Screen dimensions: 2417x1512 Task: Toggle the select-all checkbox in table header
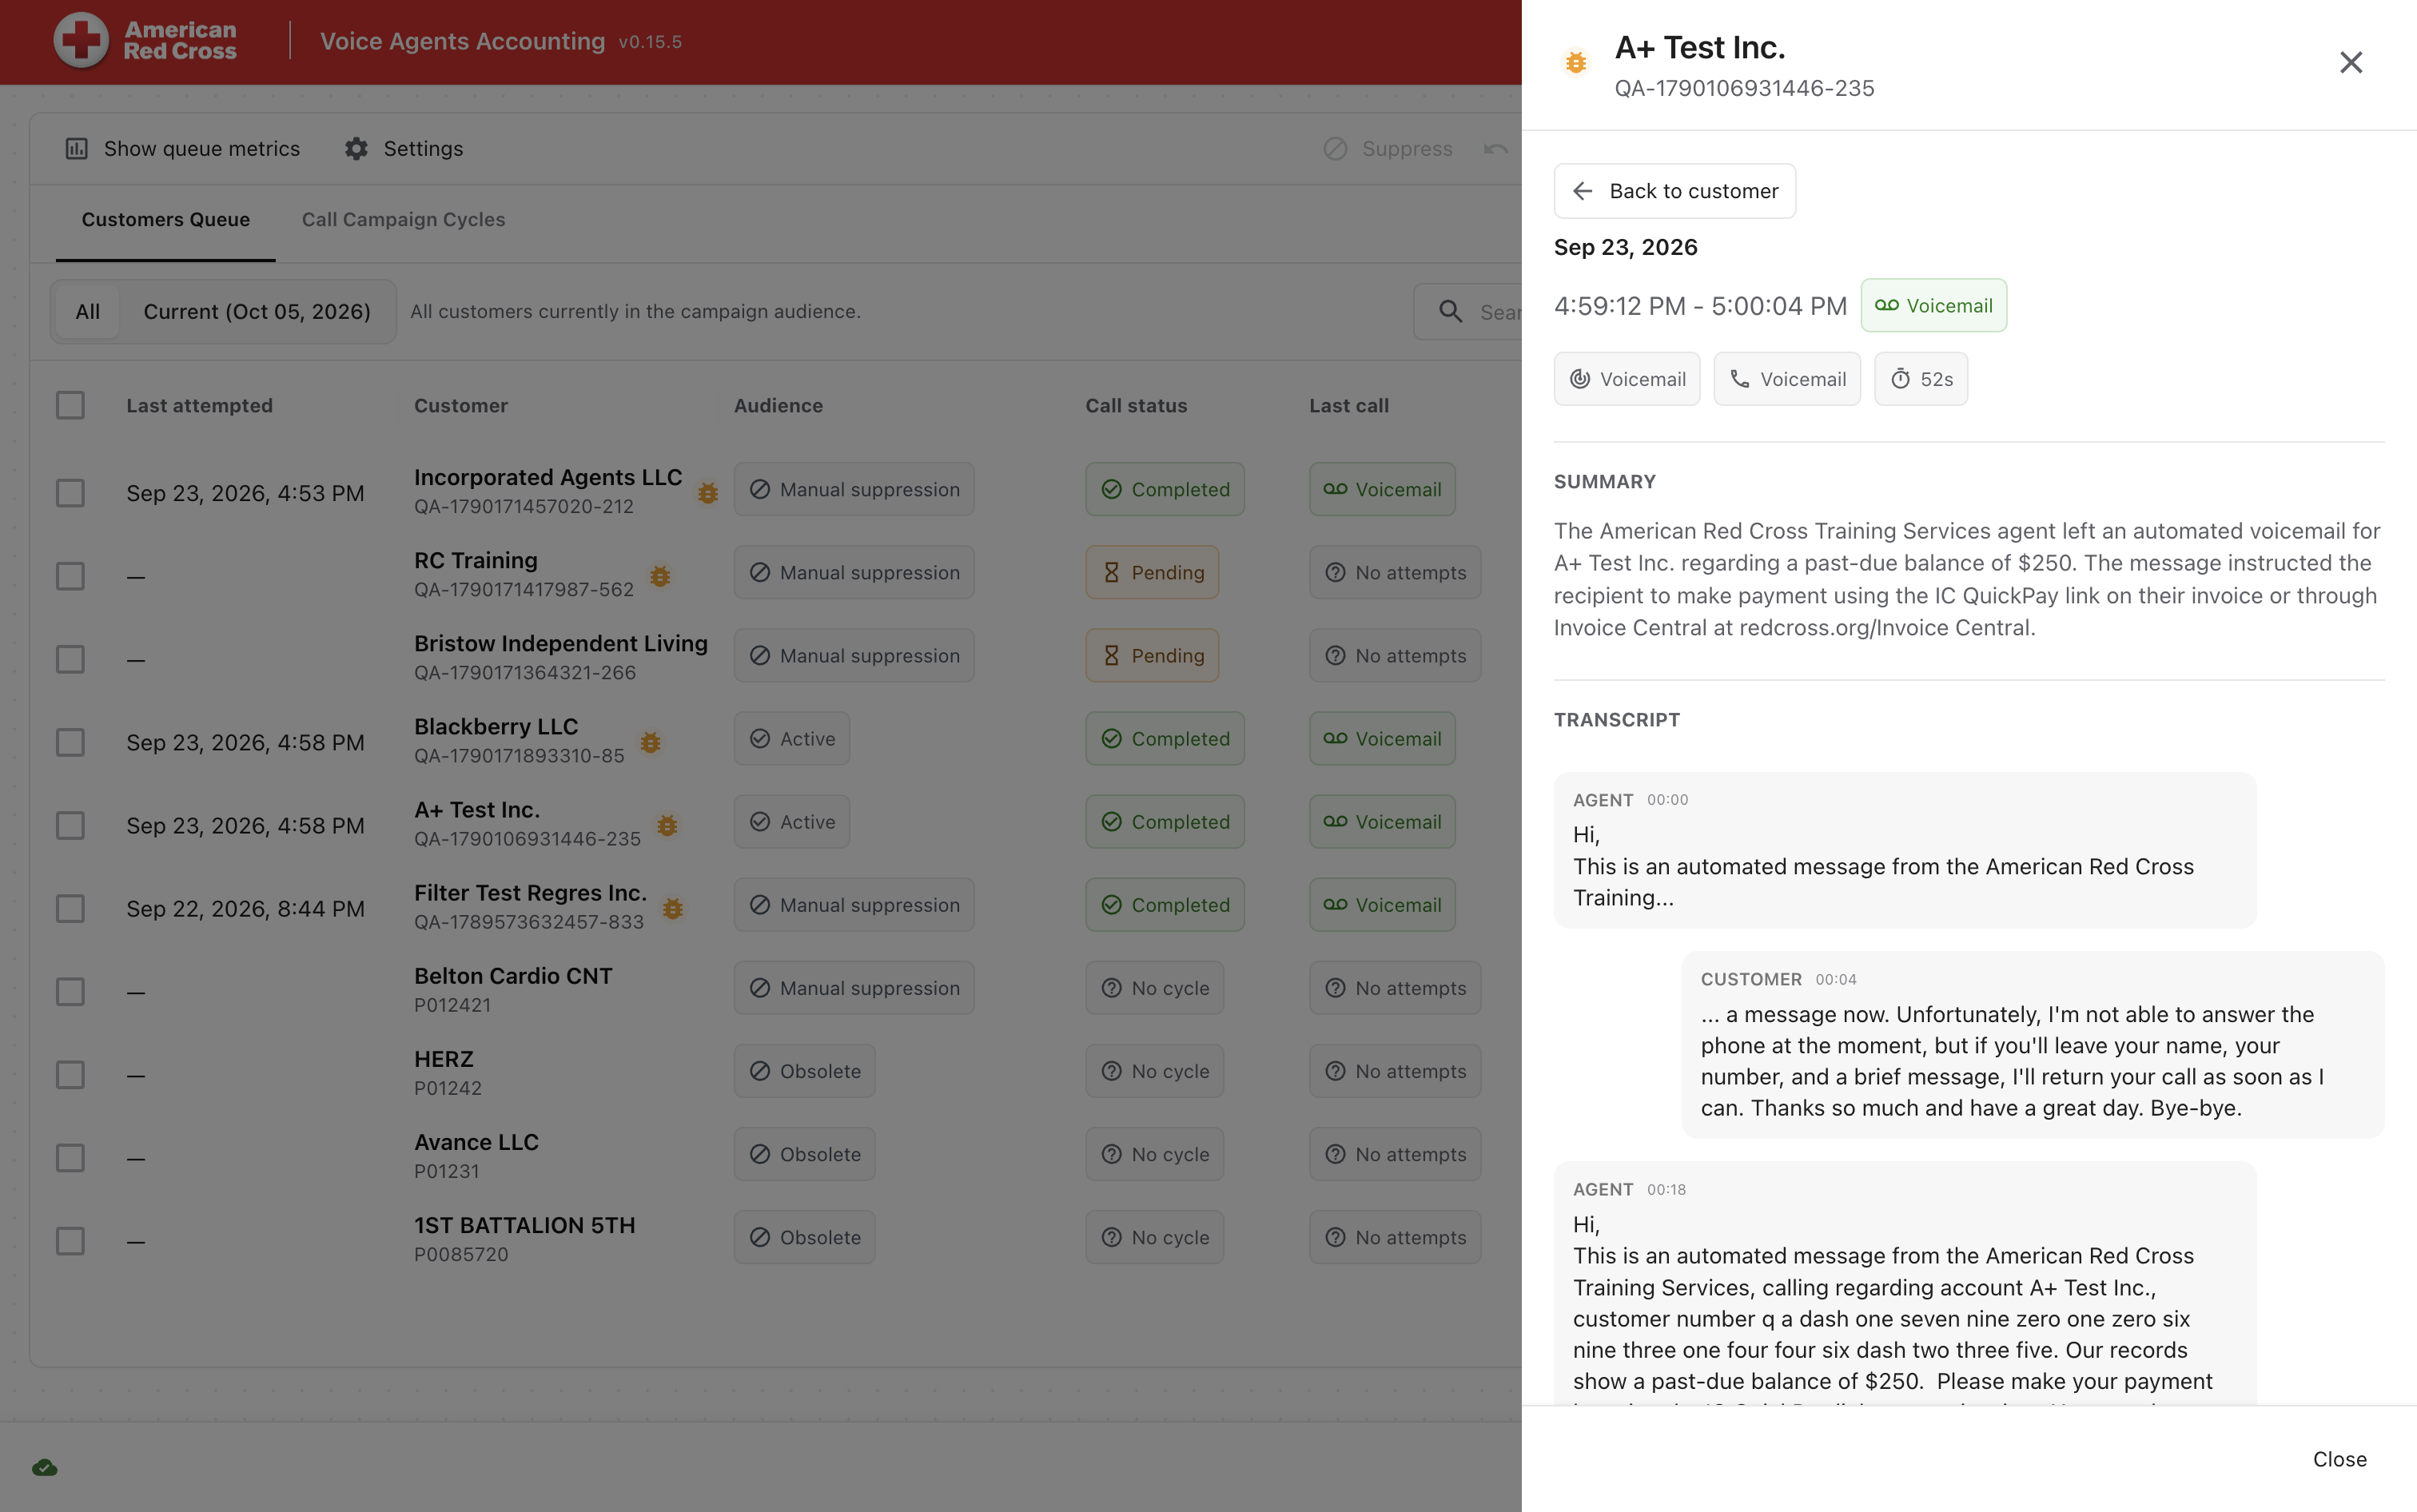(70, 405)
